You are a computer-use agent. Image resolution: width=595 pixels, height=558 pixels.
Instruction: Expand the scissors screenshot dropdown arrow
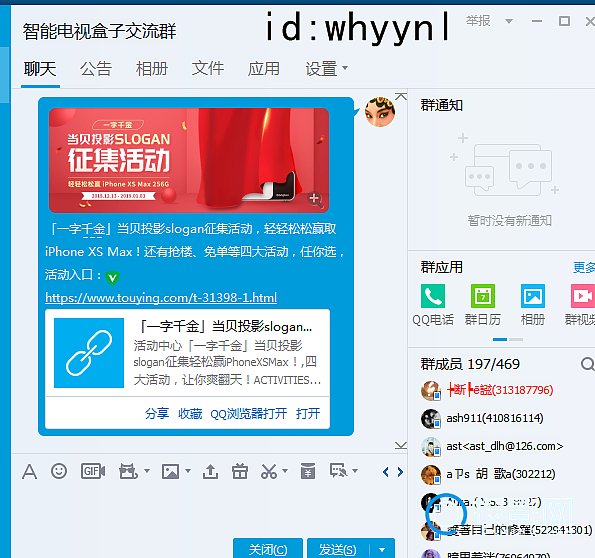pos(285,471)
